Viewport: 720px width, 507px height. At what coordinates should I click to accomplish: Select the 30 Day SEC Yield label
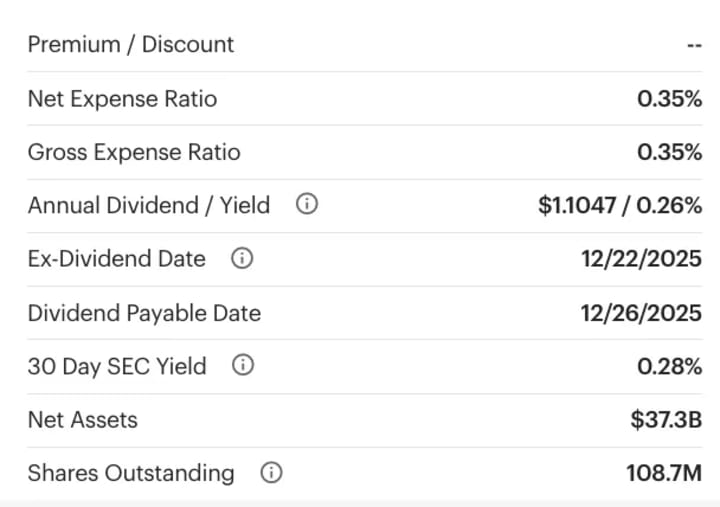click(x=117, y=366)
